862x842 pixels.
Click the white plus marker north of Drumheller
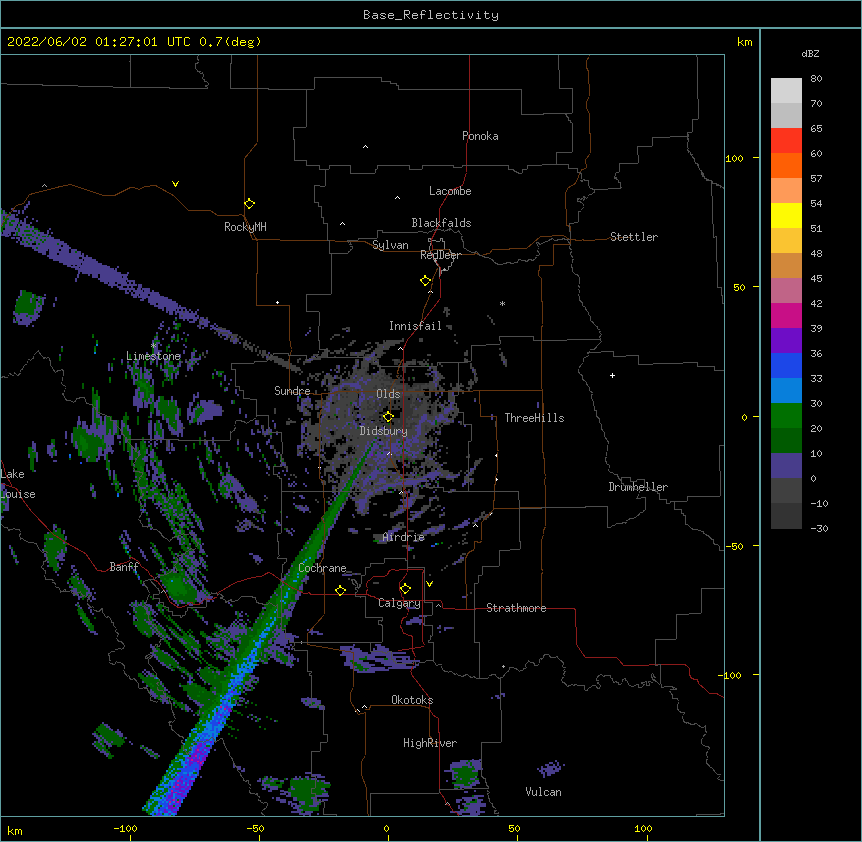[612, 375]
